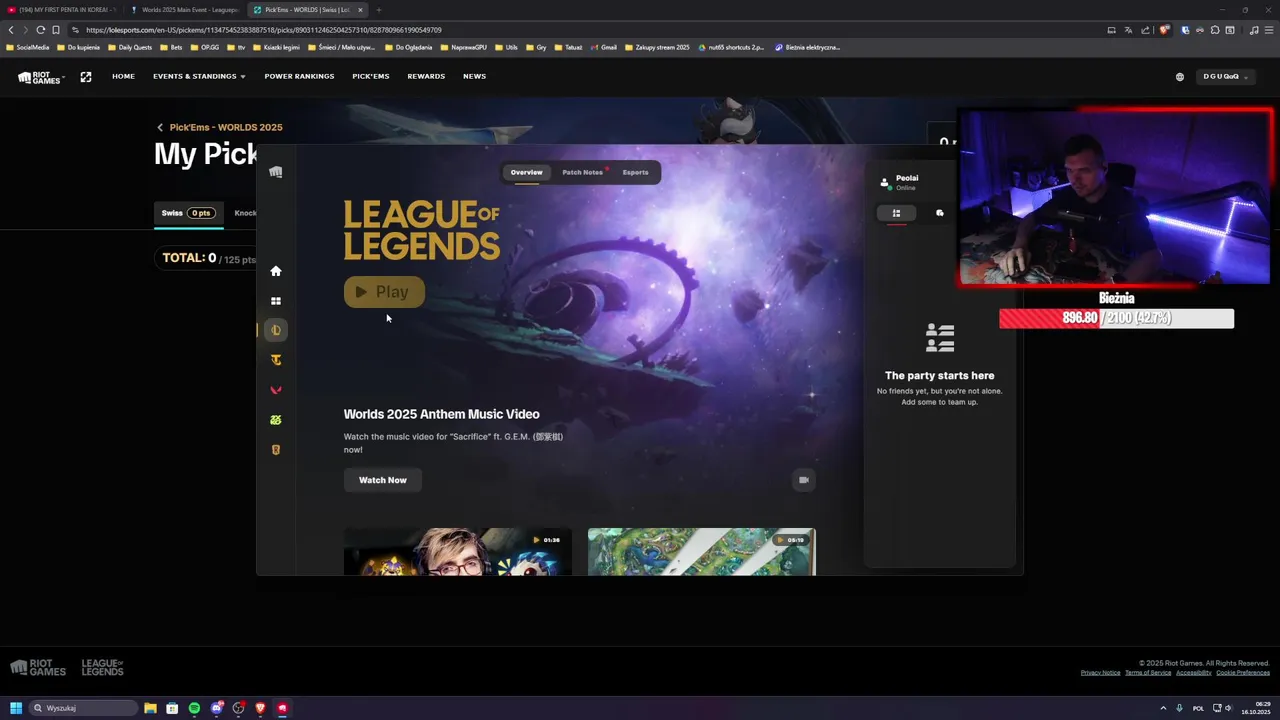Viewport: 1280px width, 720px height.
Task: Open the Brave Shields lion icon
Action: point(1164,30)
